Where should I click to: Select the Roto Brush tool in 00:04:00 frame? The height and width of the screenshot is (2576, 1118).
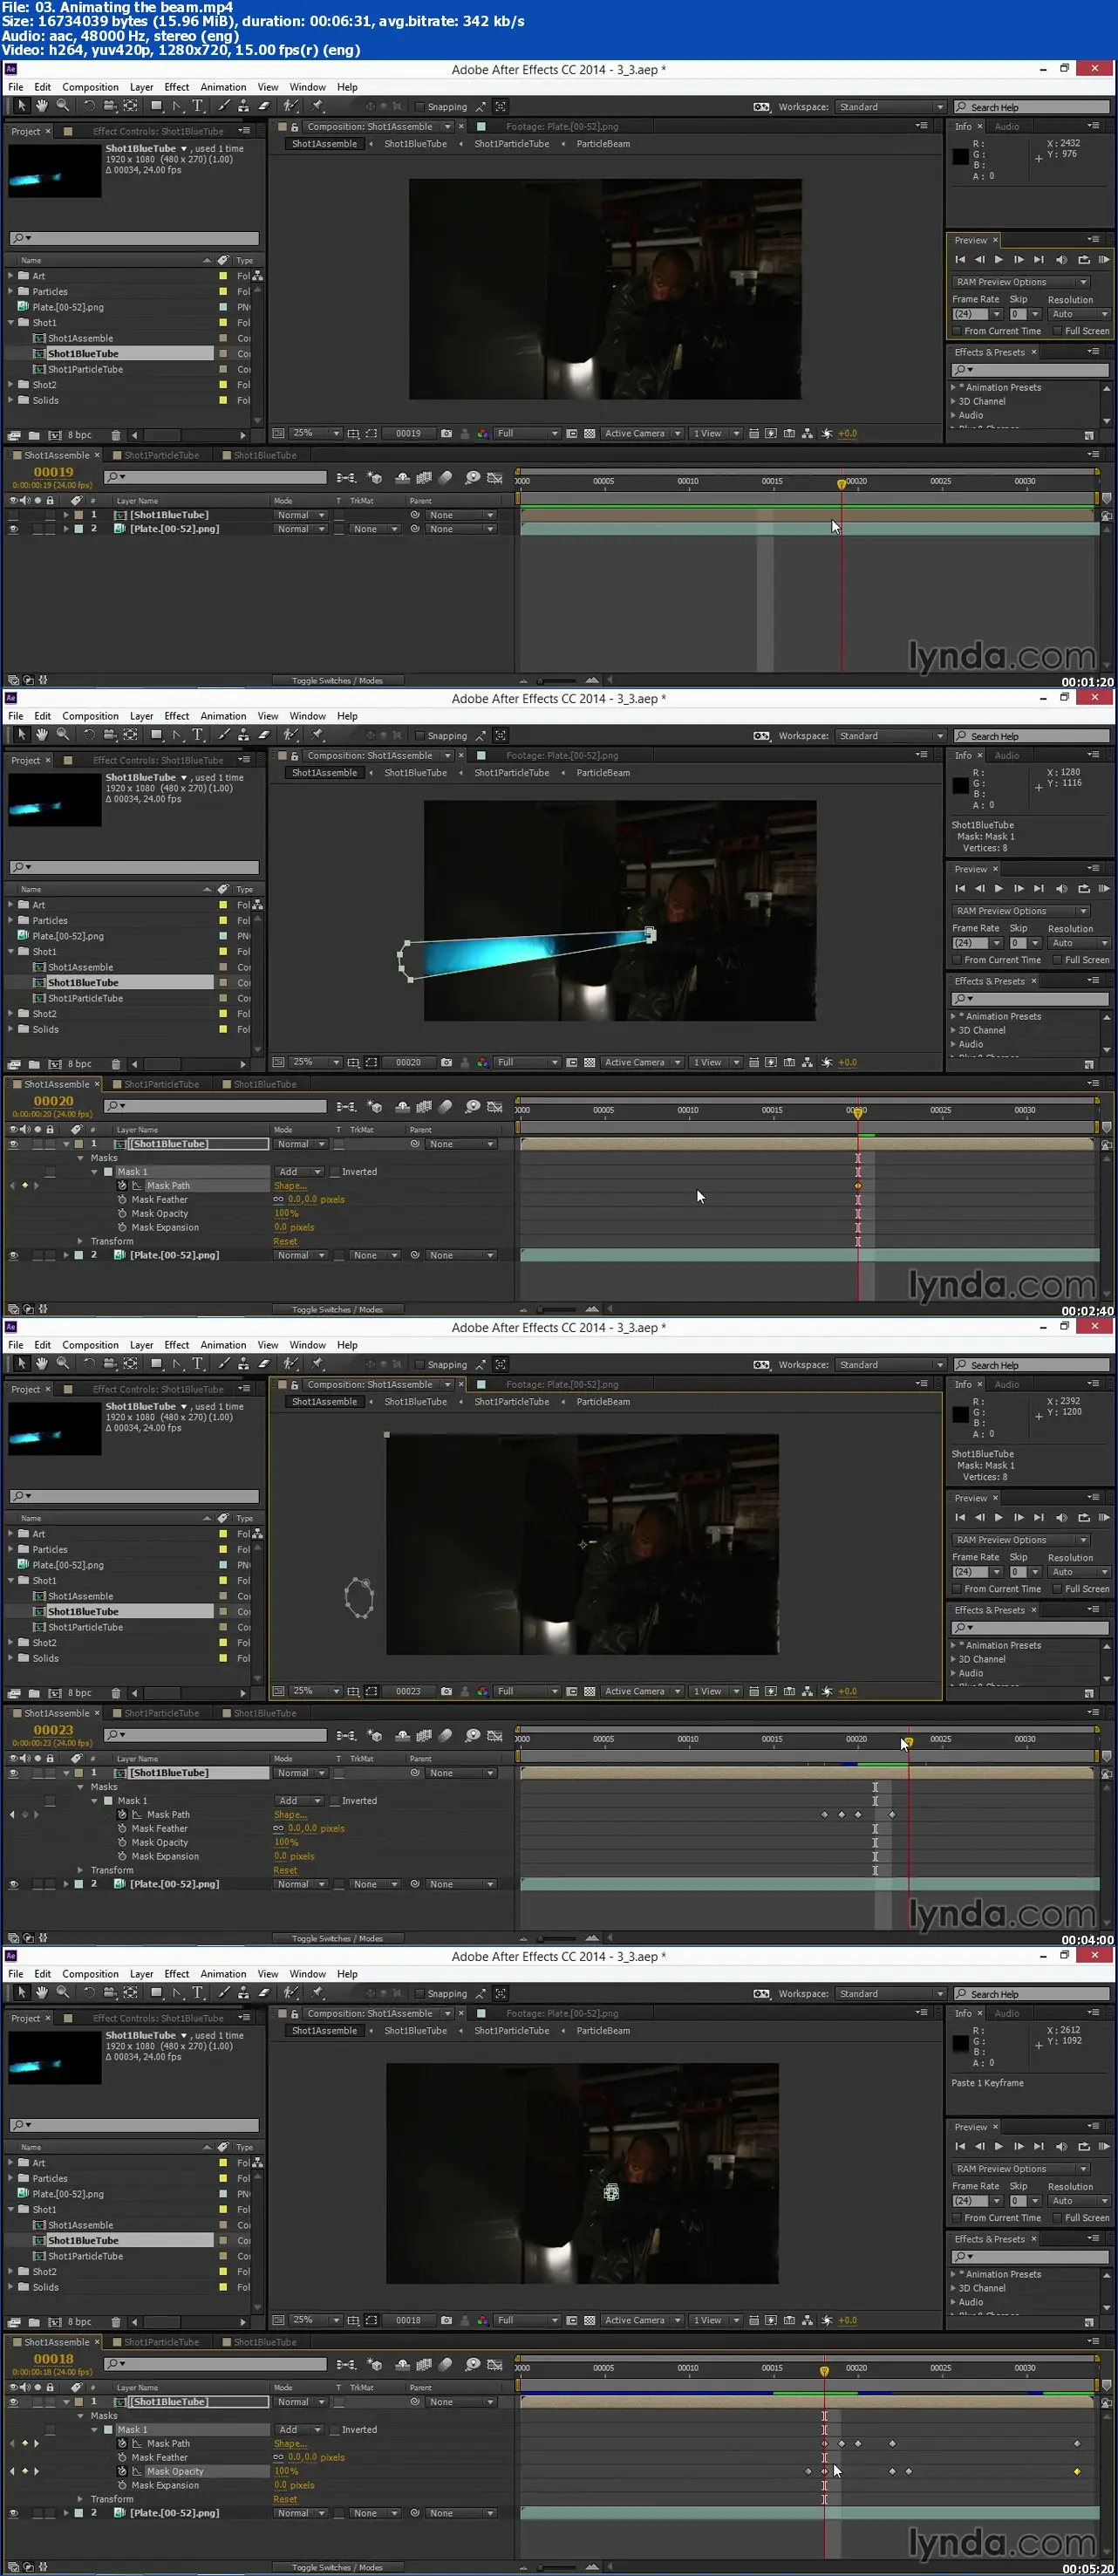tap(291, 1364)
